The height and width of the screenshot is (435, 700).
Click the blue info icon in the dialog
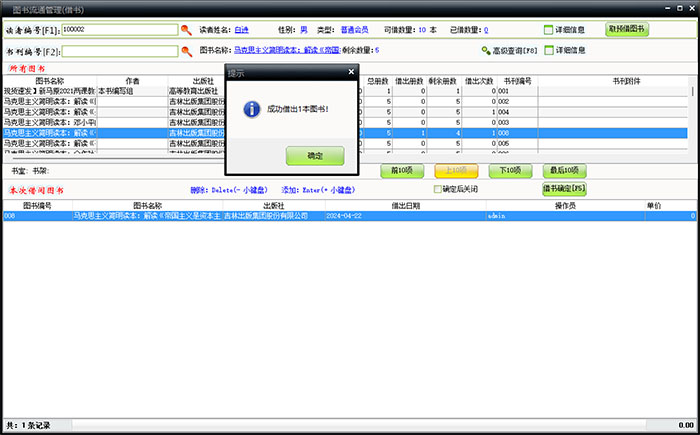click(x=252, y=109)
